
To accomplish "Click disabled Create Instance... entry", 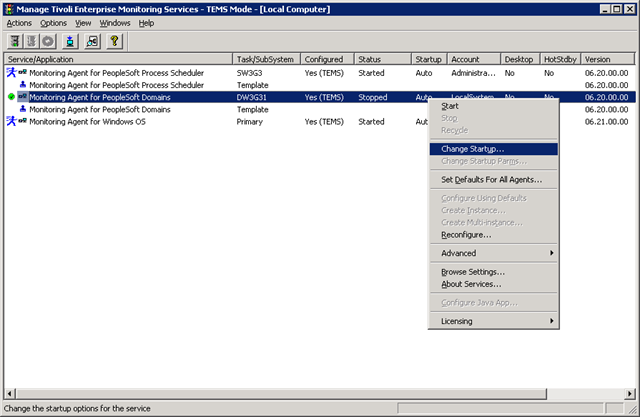I will click(493, 210).
